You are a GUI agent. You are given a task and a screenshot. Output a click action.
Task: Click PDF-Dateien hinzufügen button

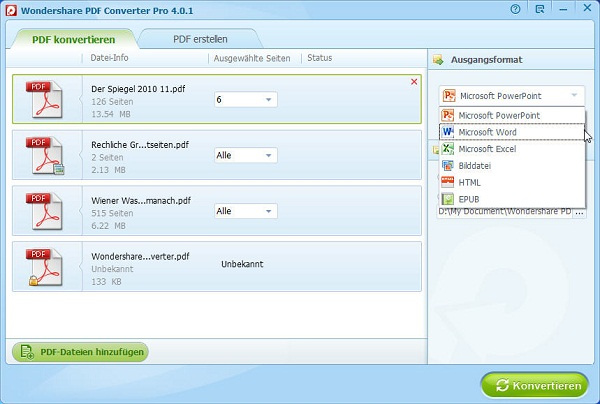coord(80,352)
